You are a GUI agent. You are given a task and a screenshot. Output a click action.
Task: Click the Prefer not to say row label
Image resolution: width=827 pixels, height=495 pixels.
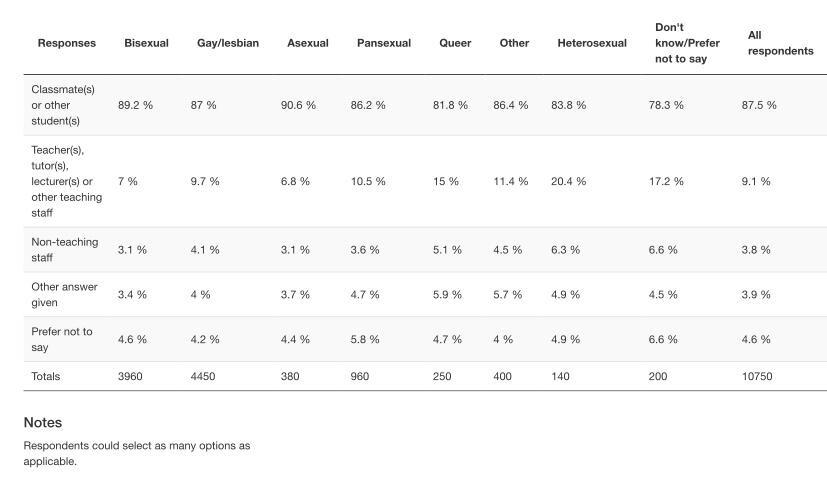pos(61,339)
